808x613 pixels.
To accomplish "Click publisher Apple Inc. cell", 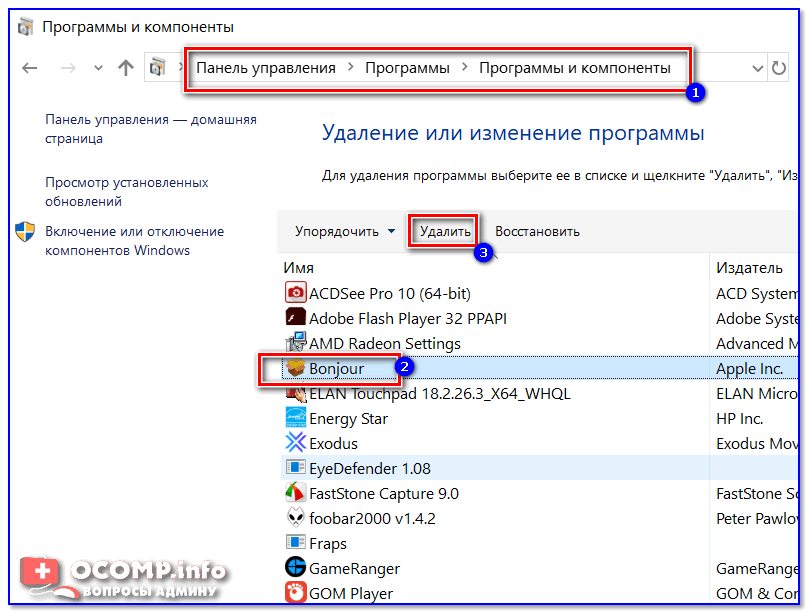I will (x=749, y=369).
